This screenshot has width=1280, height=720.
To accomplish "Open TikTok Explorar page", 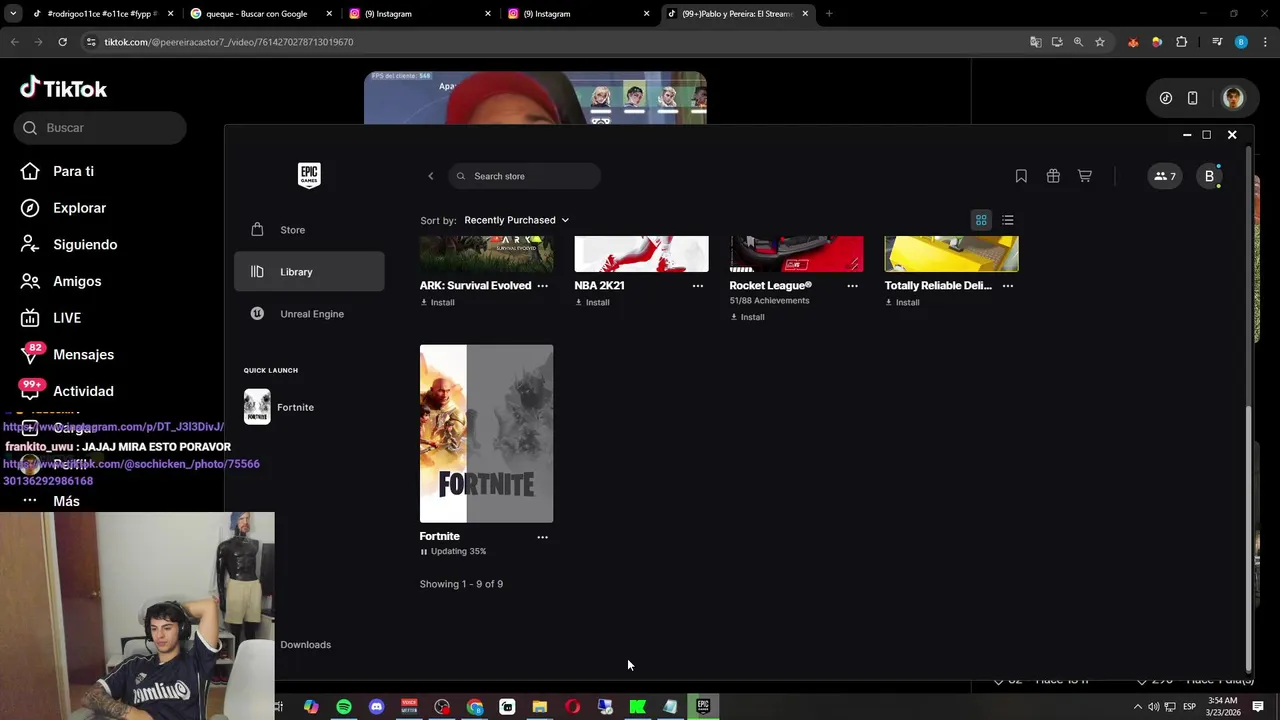I will click(65, 208).
